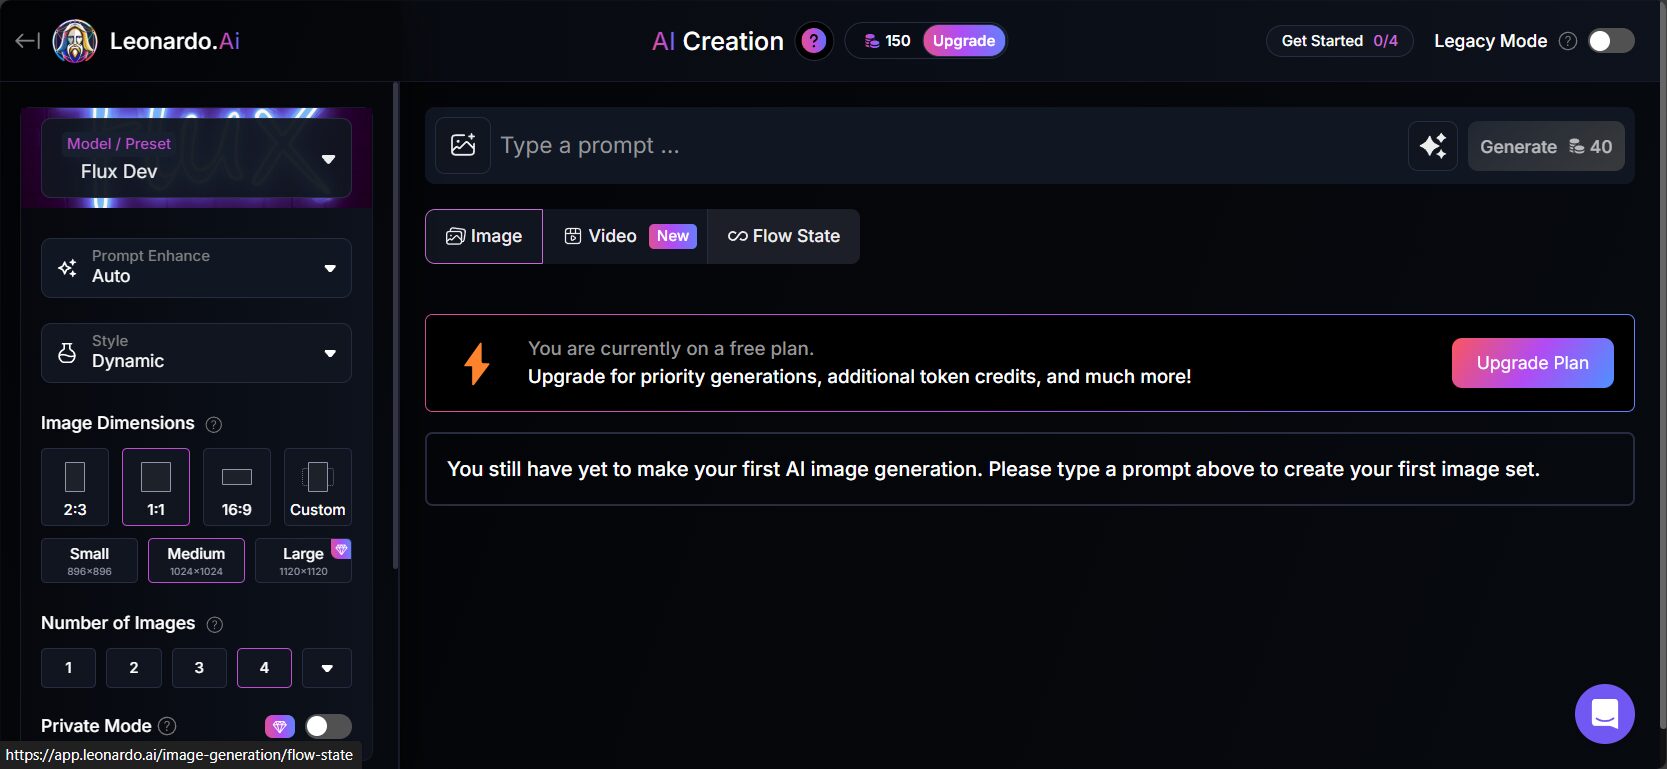The image size is (1667, 769).
Task: Switch to the Image tab
Action: [x=484, y=236]
